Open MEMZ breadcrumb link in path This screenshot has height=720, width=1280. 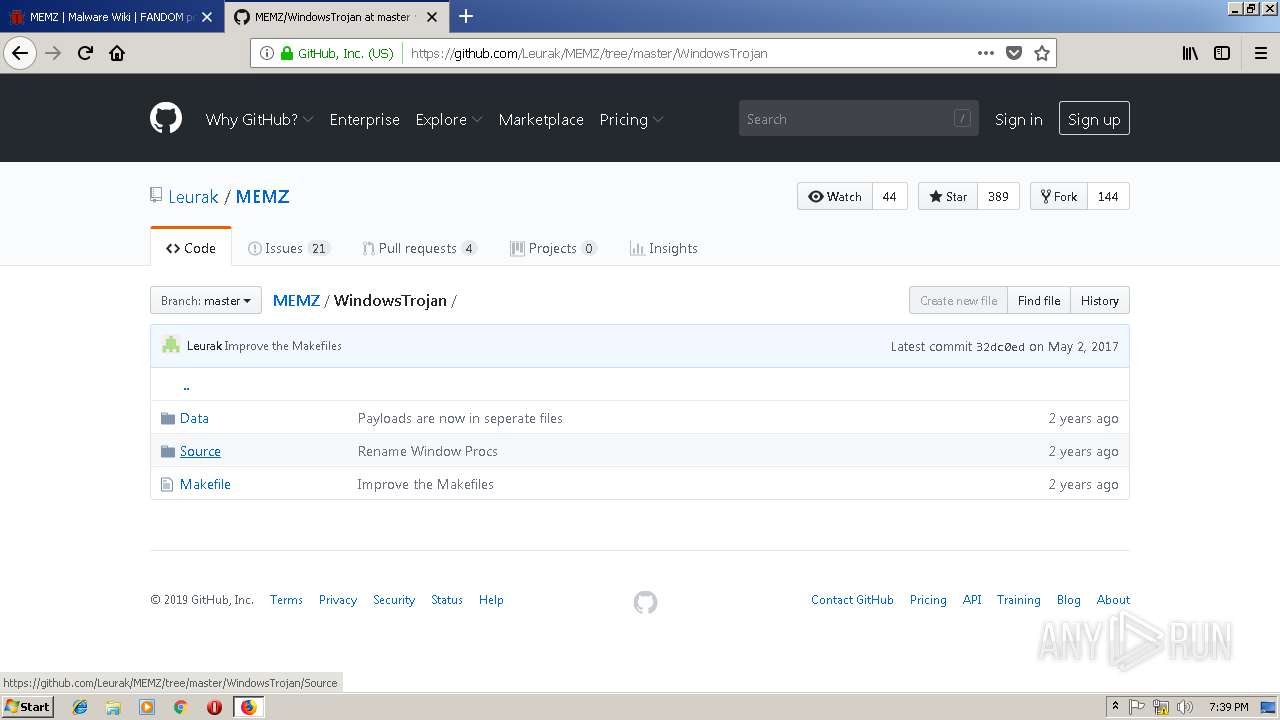[296, 300]
